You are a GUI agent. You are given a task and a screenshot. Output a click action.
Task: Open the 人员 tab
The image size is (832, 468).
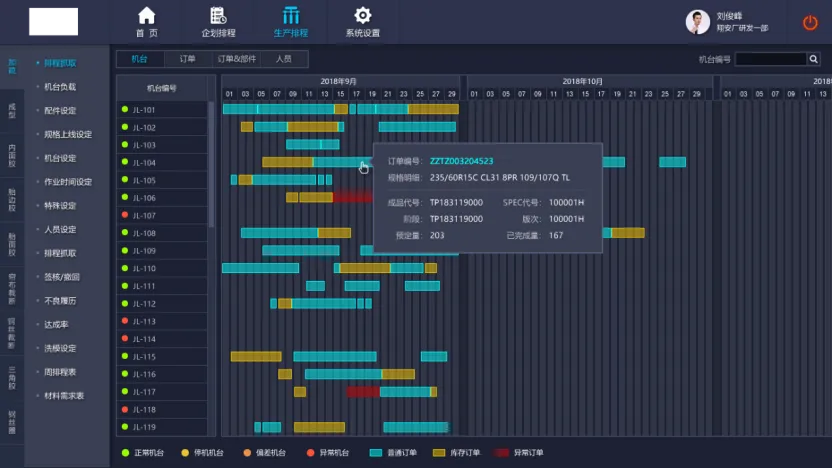click(x=284, y=60)
